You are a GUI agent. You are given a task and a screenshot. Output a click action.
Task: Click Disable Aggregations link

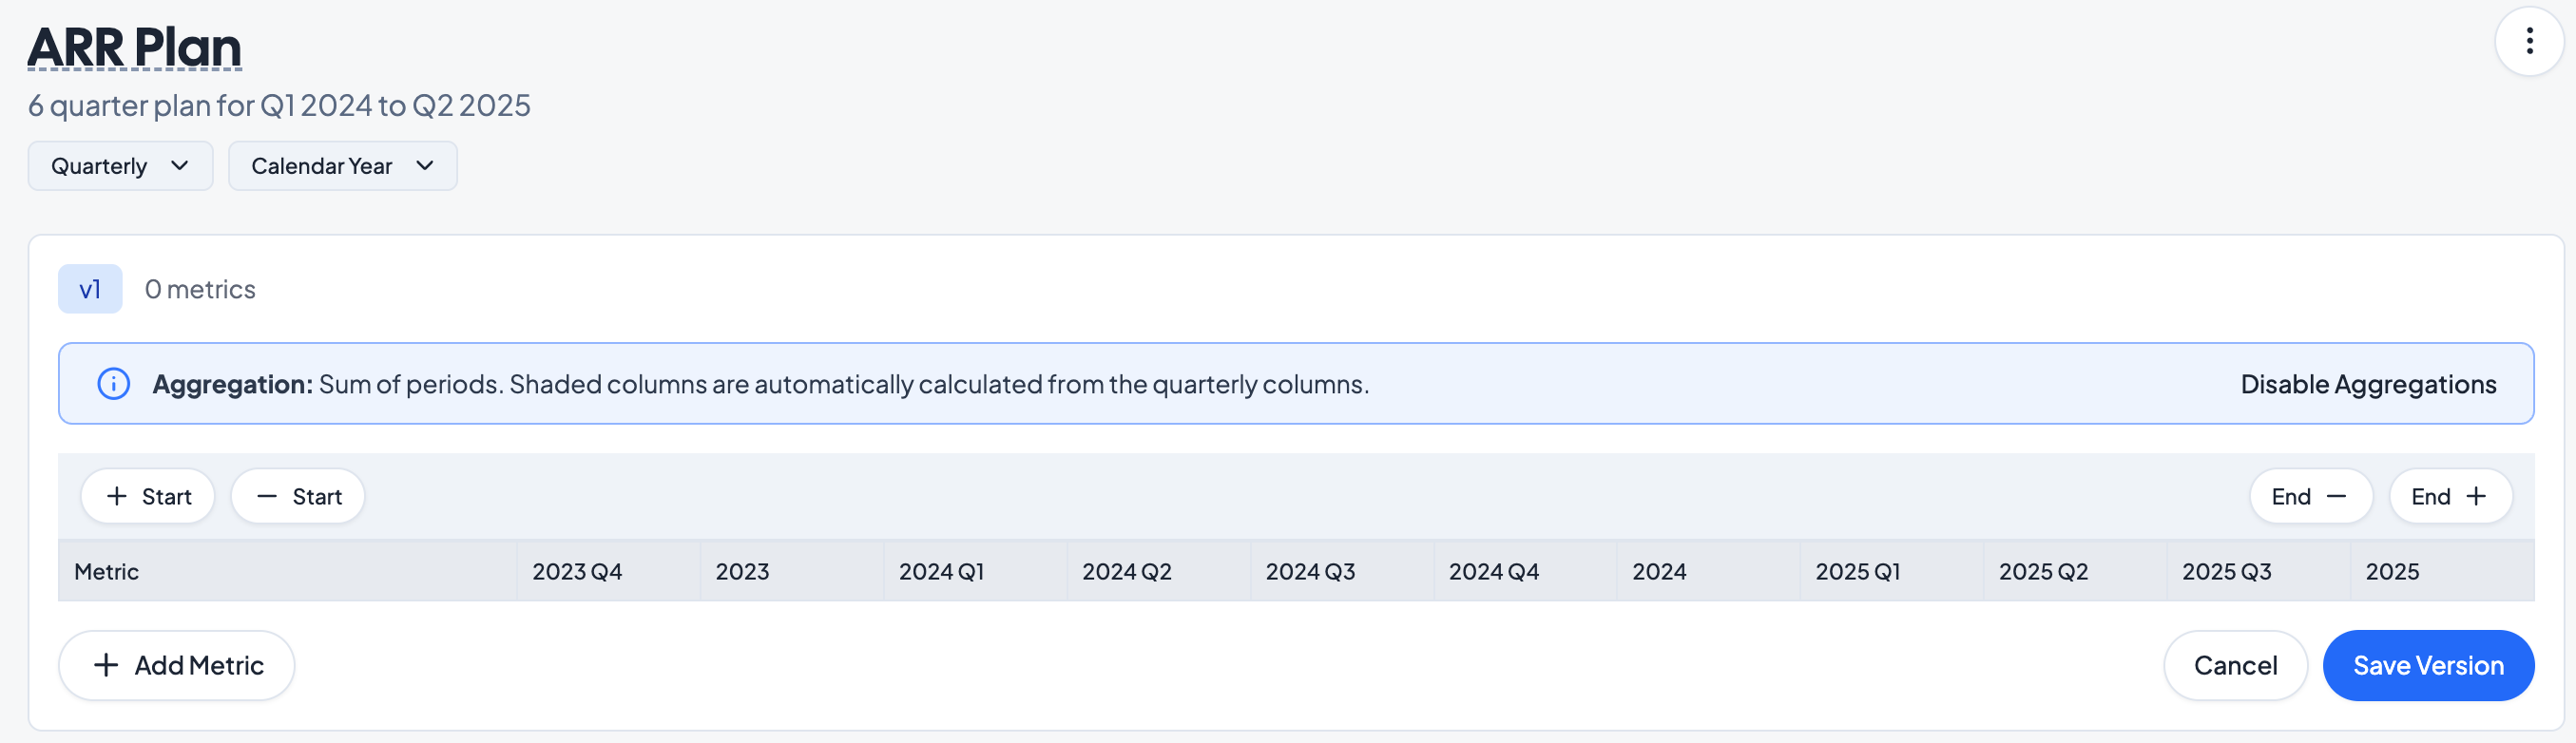tap(2368, 384)
